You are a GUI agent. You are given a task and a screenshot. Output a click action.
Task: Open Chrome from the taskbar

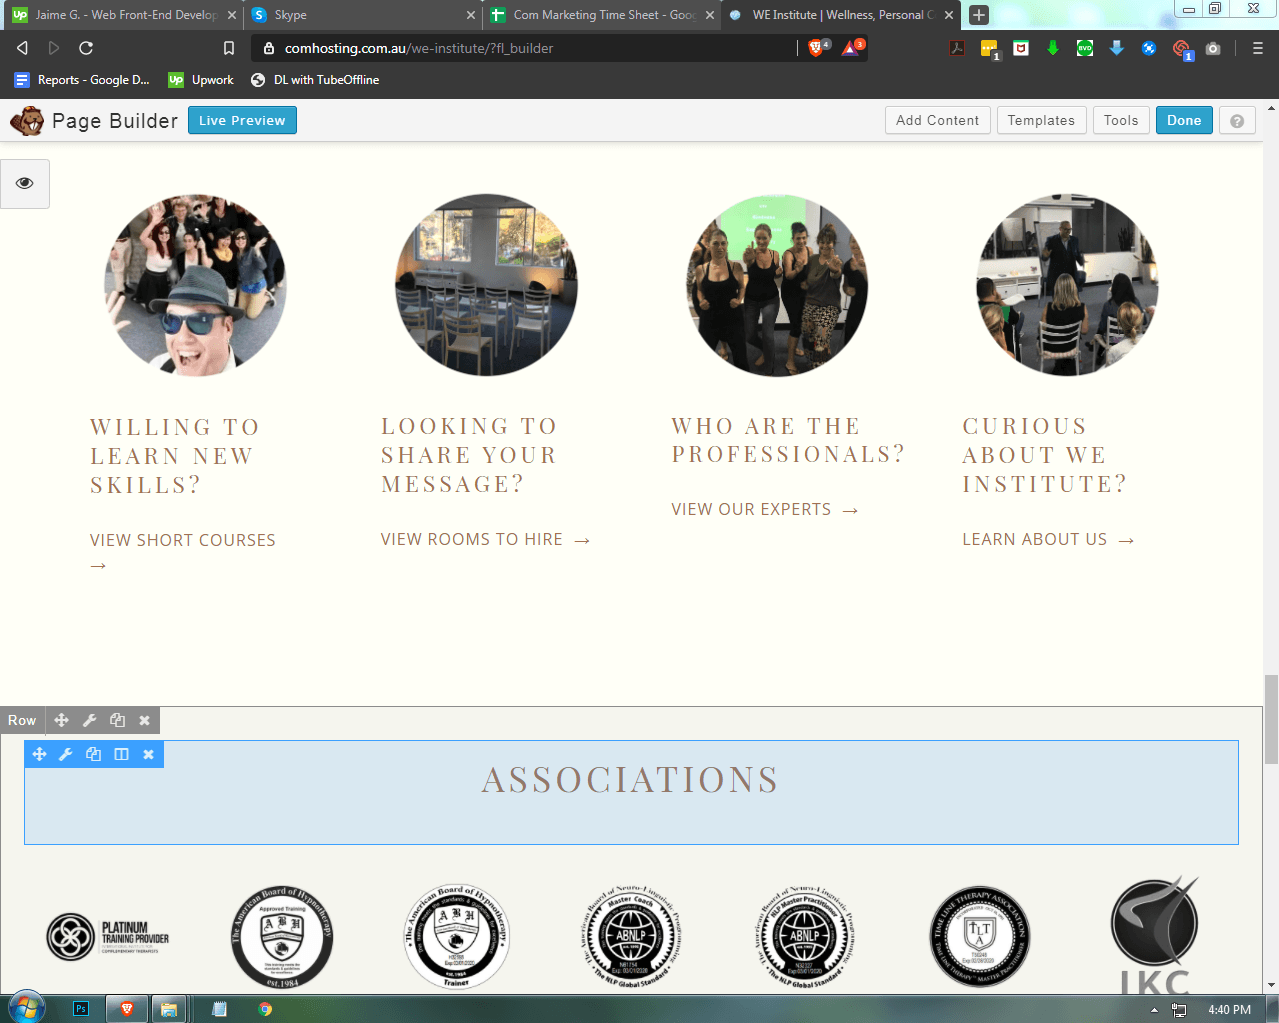265,1009
